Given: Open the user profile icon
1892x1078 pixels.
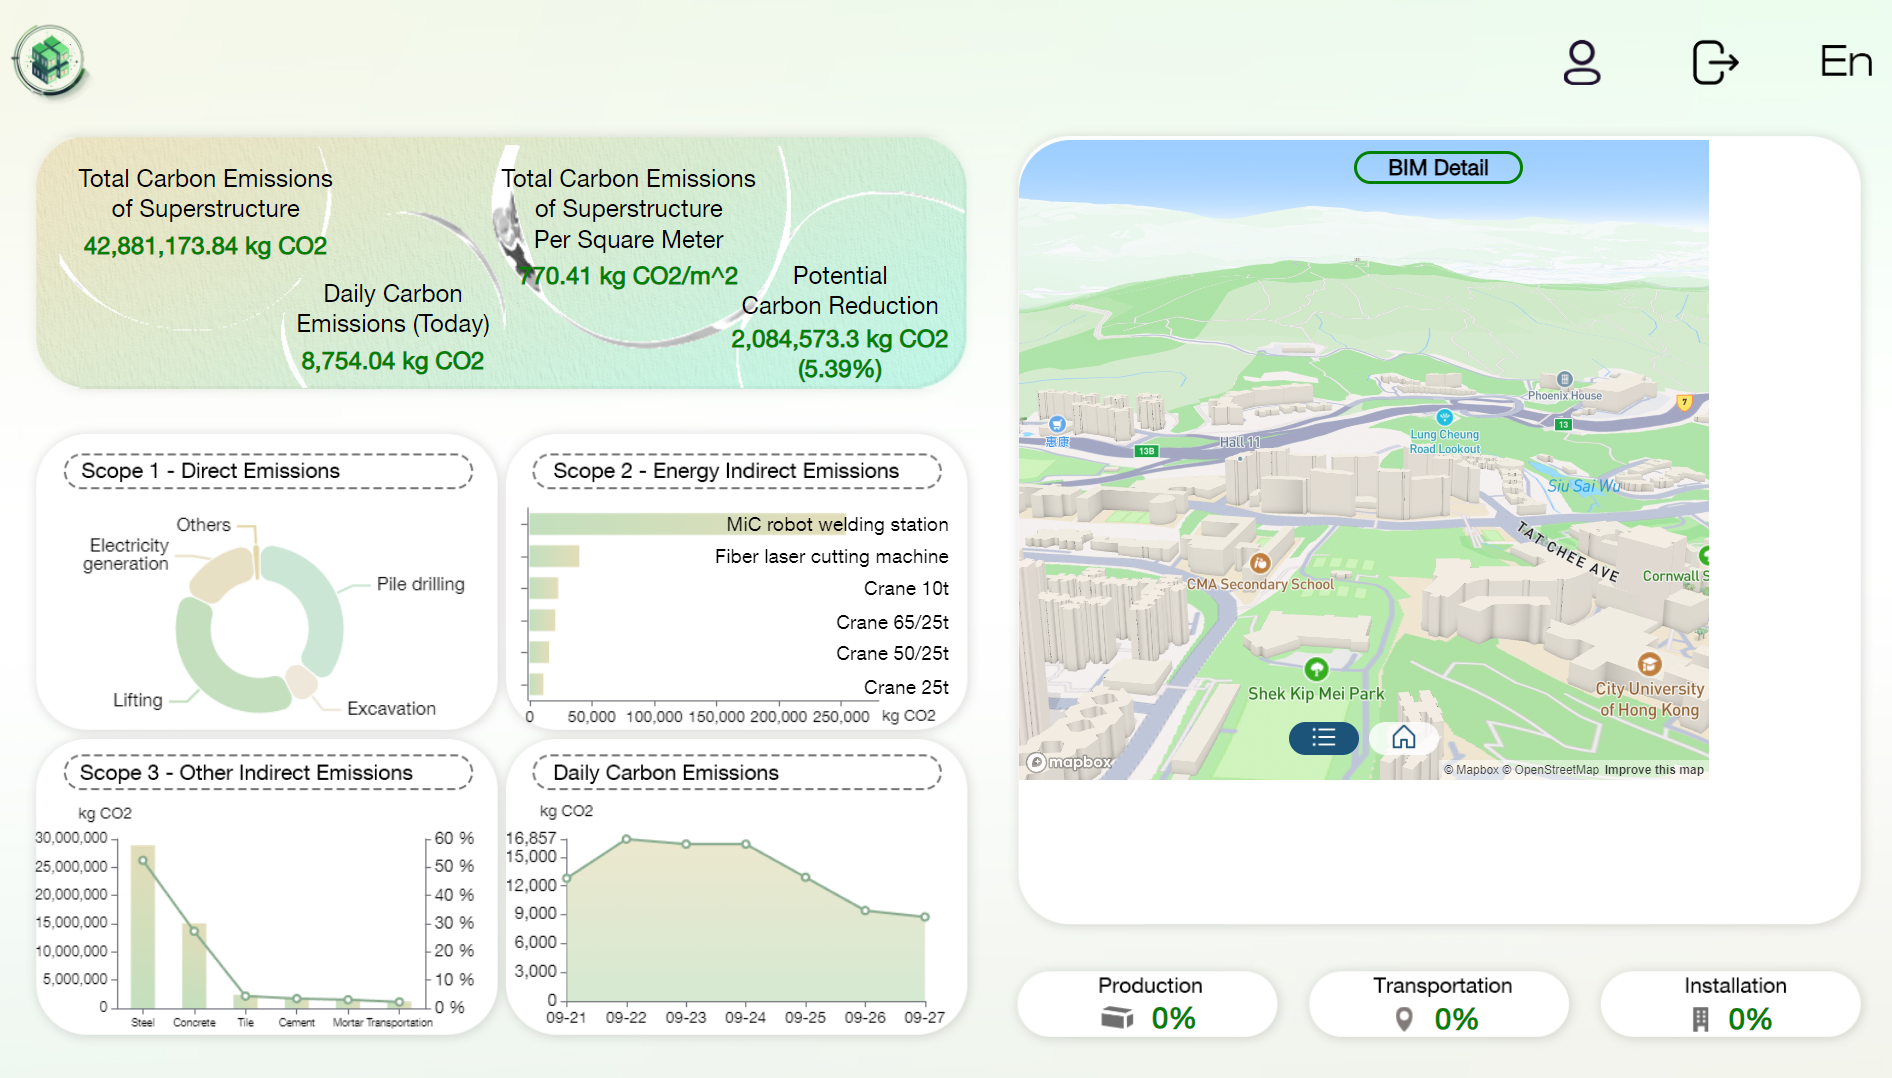Looking at the screenshot, I should 1581,62.
